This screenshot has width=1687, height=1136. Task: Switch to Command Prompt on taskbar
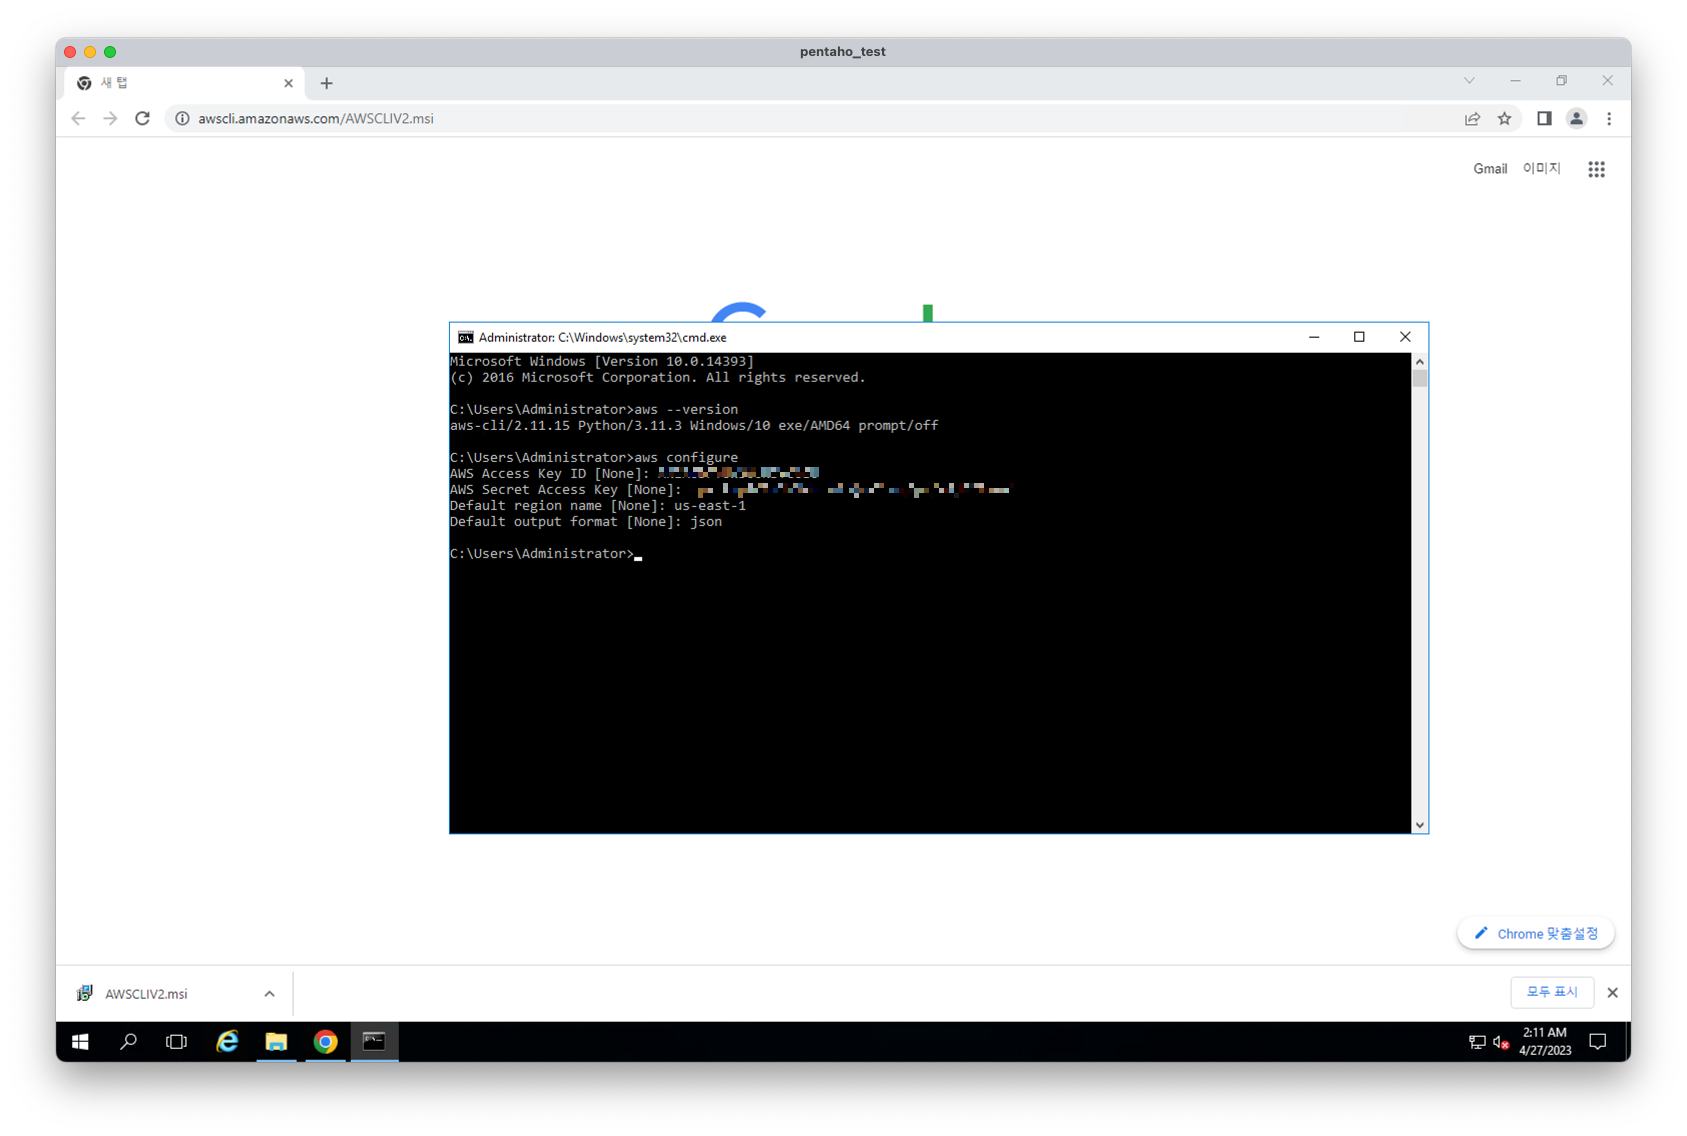pos(374,1042)
